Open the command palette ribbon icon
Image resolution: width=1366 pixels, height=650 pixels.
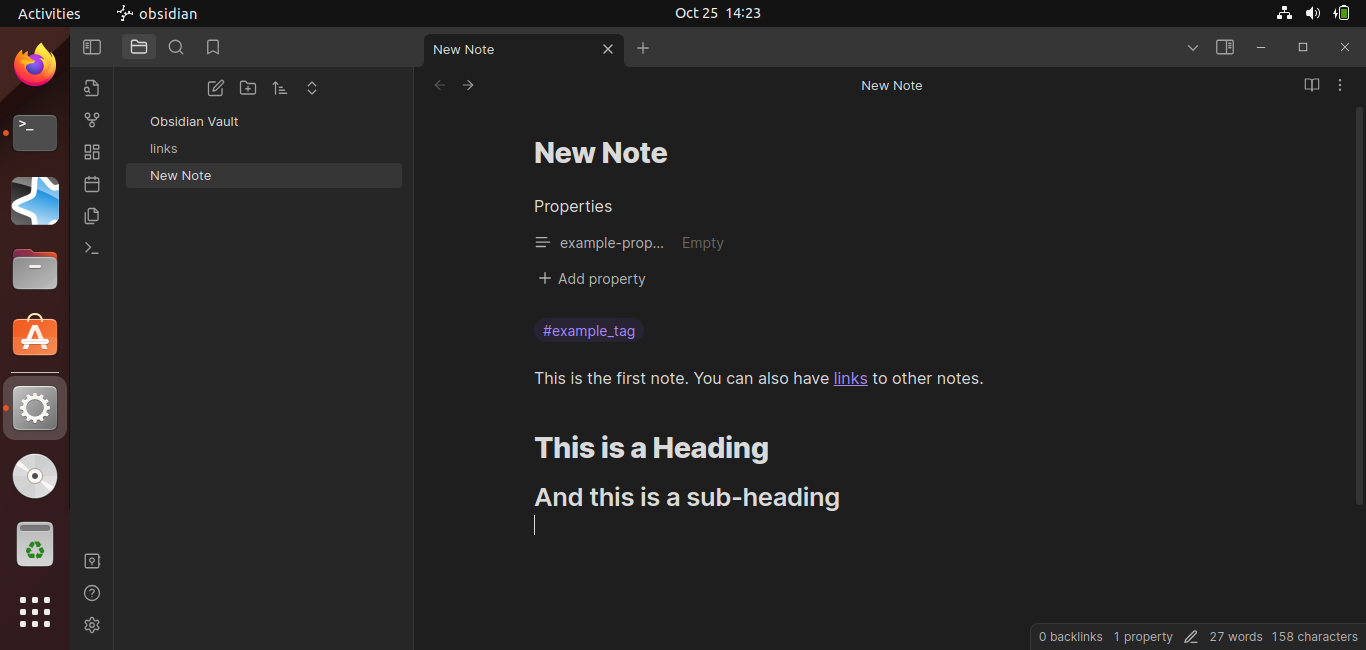click(92, 248)
